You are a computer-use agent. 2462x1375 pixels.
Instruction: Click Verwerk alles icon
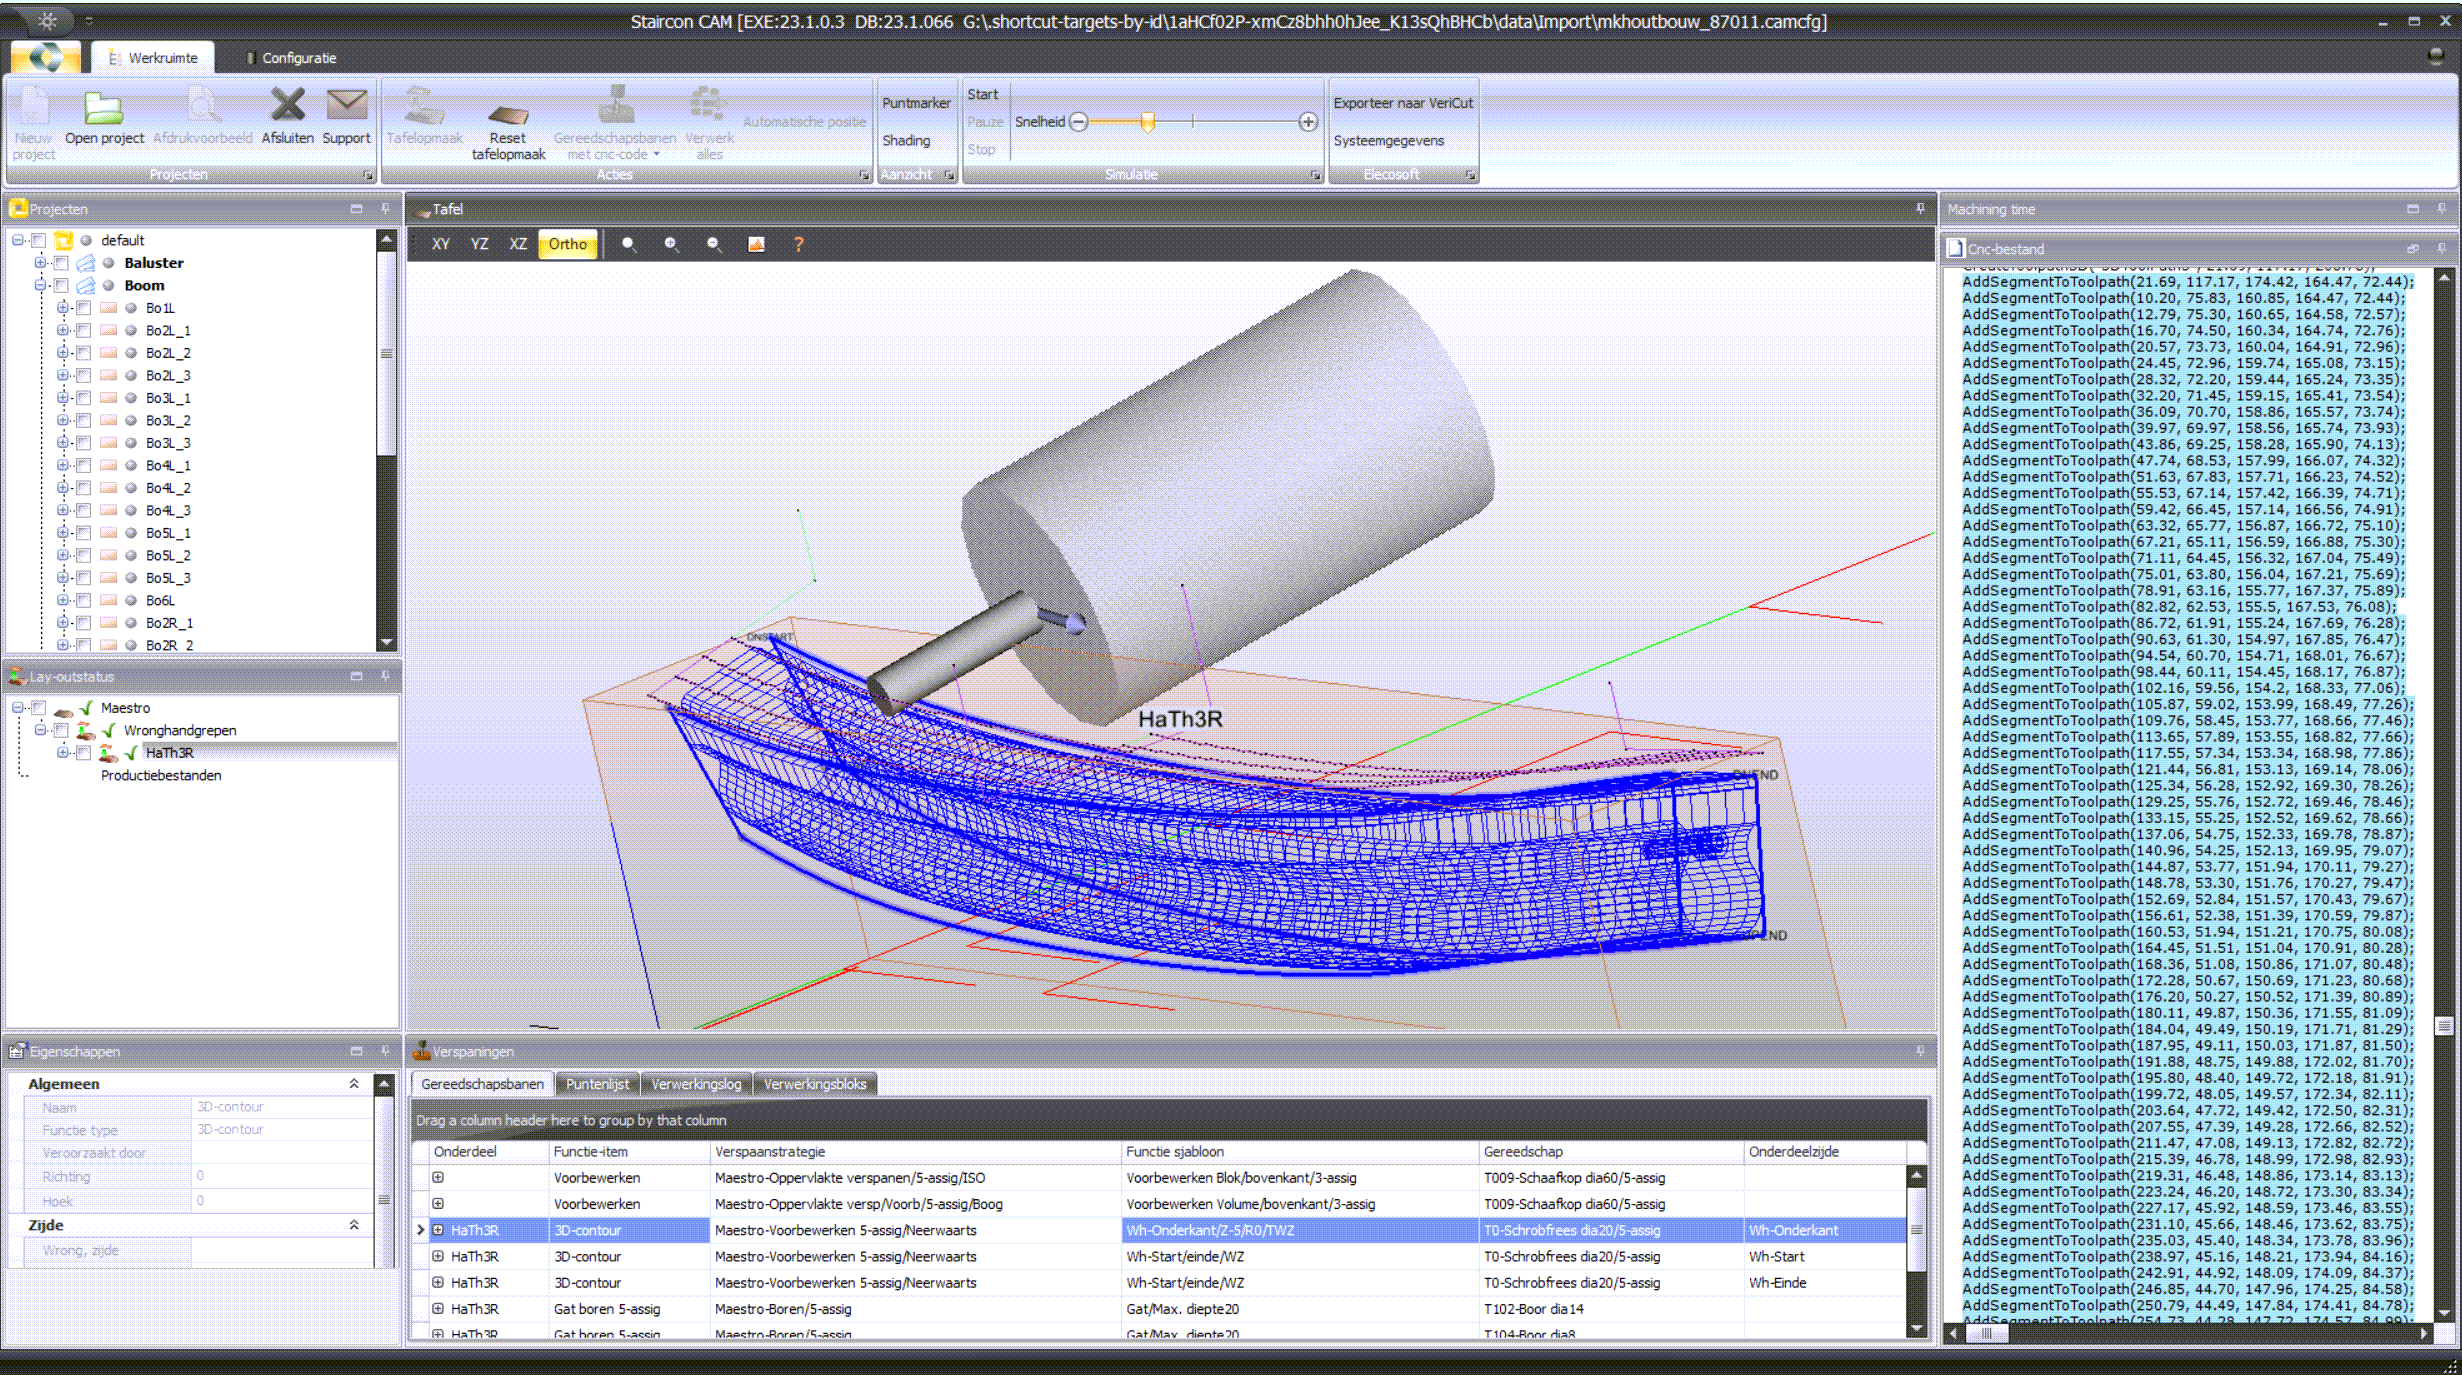point(708,106)
